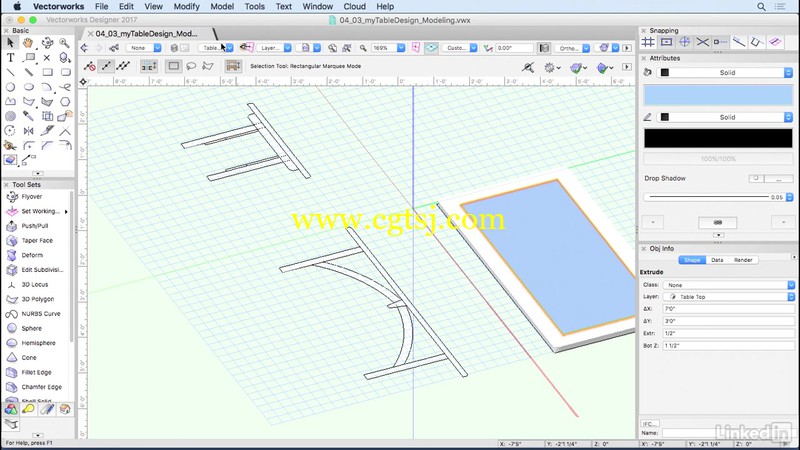Open the zoom percentage dropdown
Screen dimensions: 800x450
click(x=388, y=48)
